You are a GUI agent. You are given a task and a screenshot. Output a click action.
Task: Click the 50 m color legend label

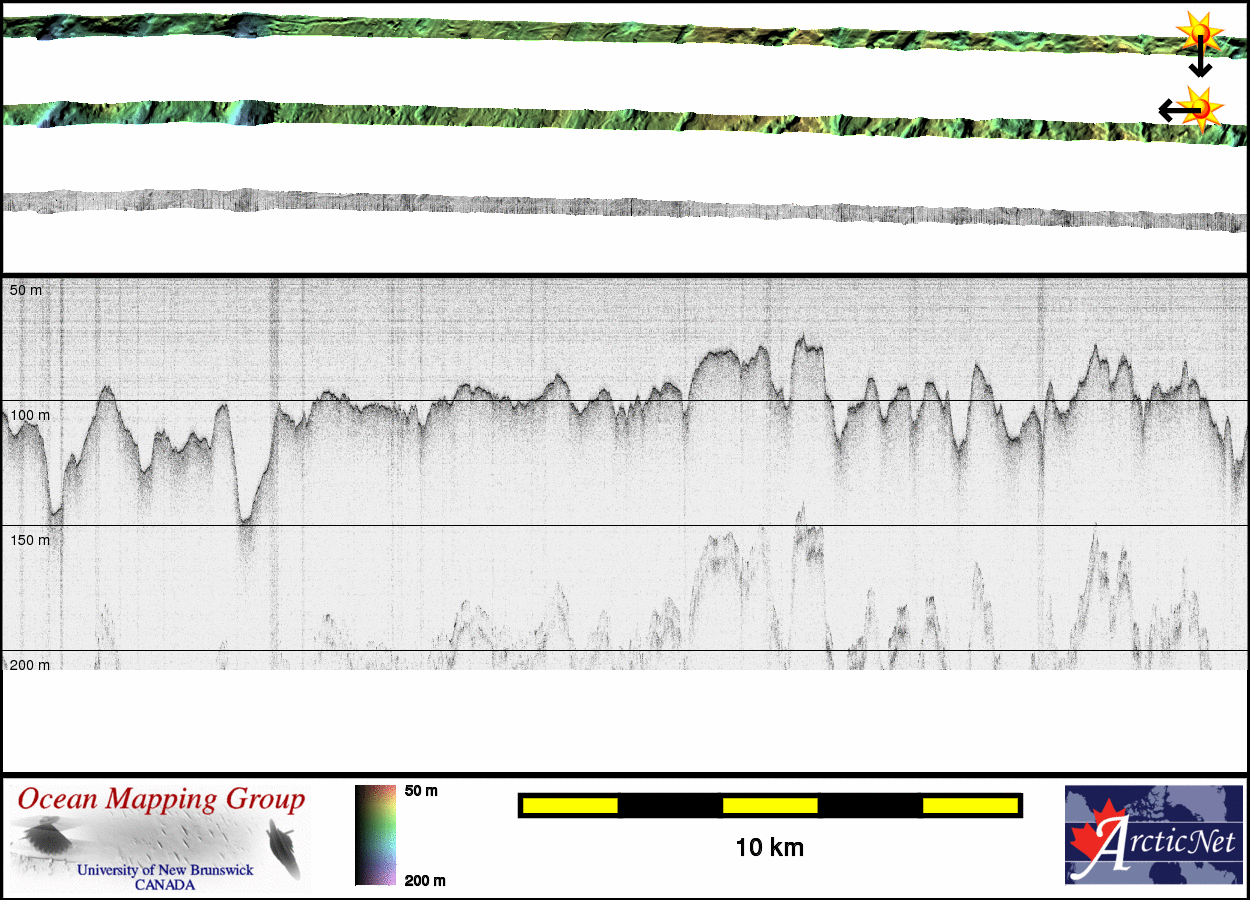pyautogui.click(x=421, y=791)
